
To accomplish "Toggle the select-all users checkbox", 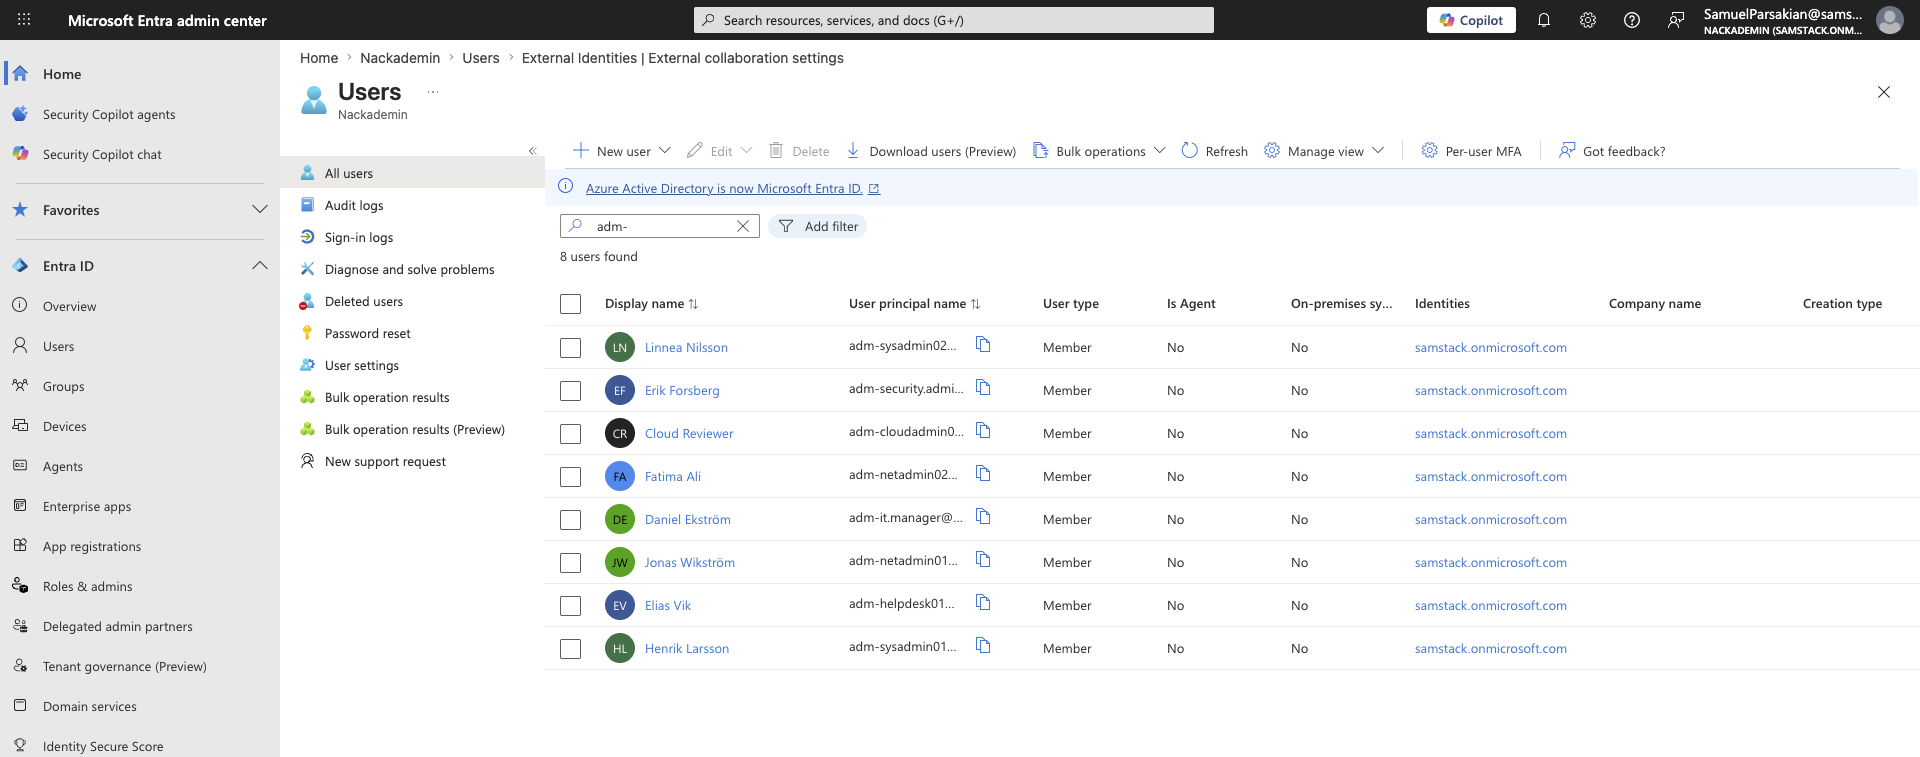I will coord(571,304).
